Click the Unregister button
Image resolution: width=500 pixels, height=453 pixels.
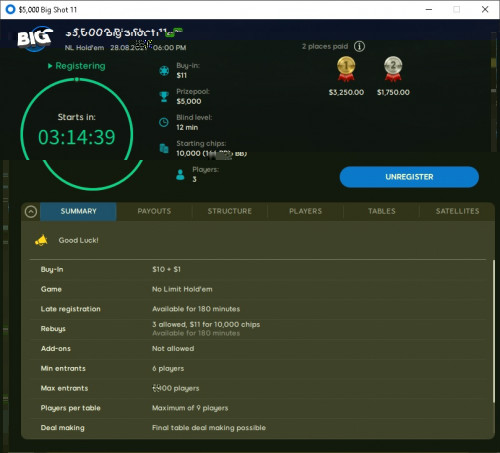409,177
